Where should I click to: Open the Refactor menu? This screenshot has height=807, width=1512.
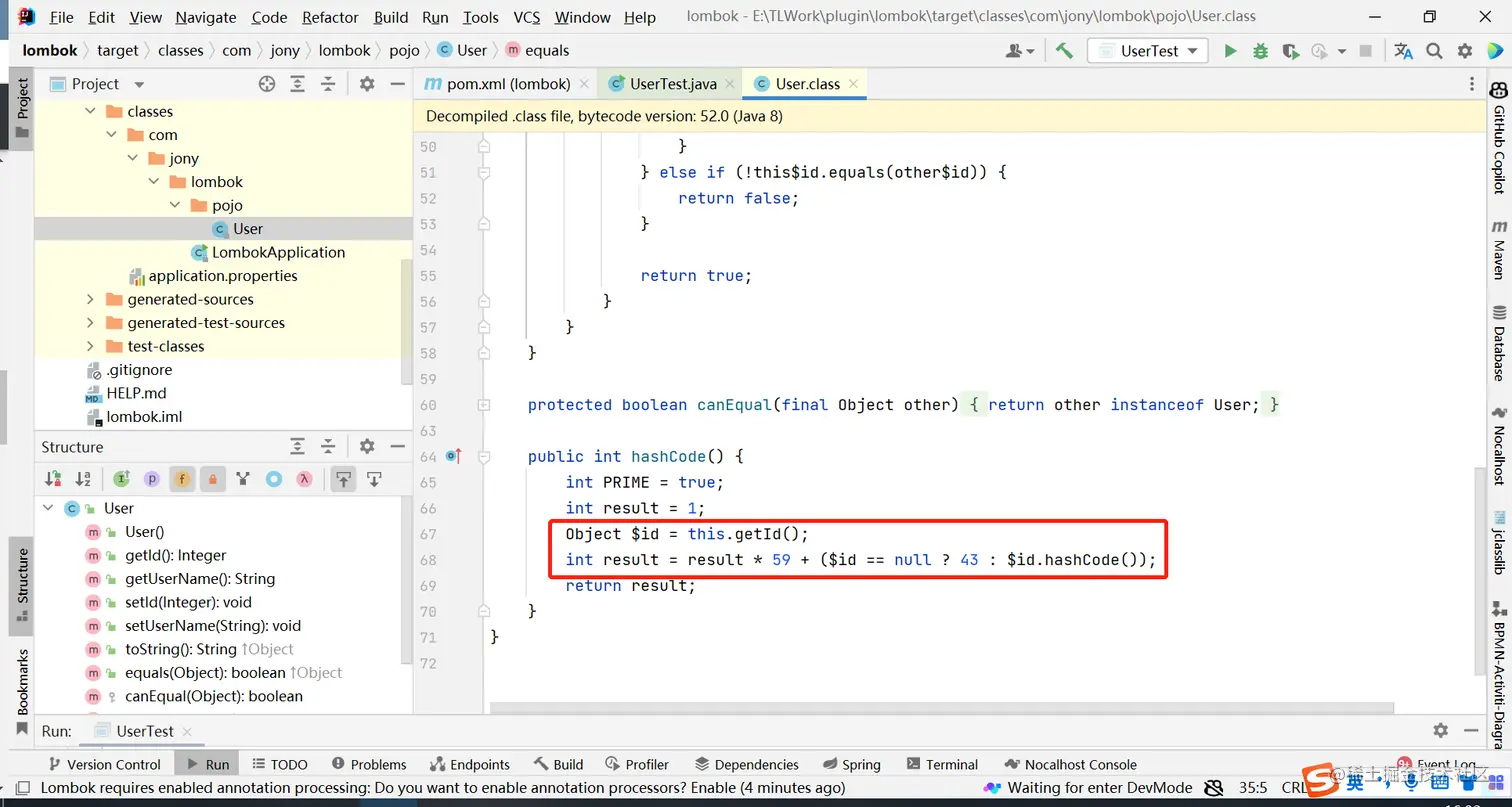(x=330, y=17)
